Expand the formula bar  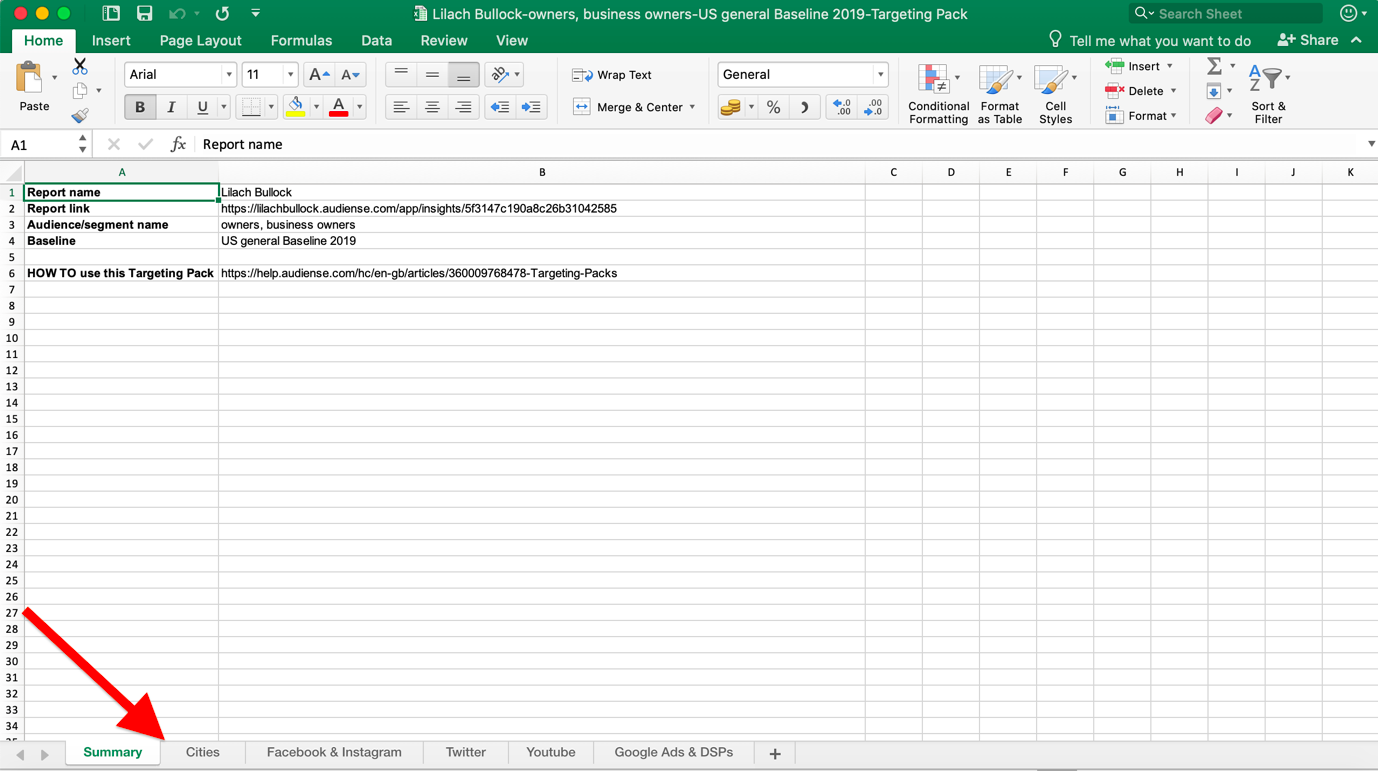coord(1371,144)
